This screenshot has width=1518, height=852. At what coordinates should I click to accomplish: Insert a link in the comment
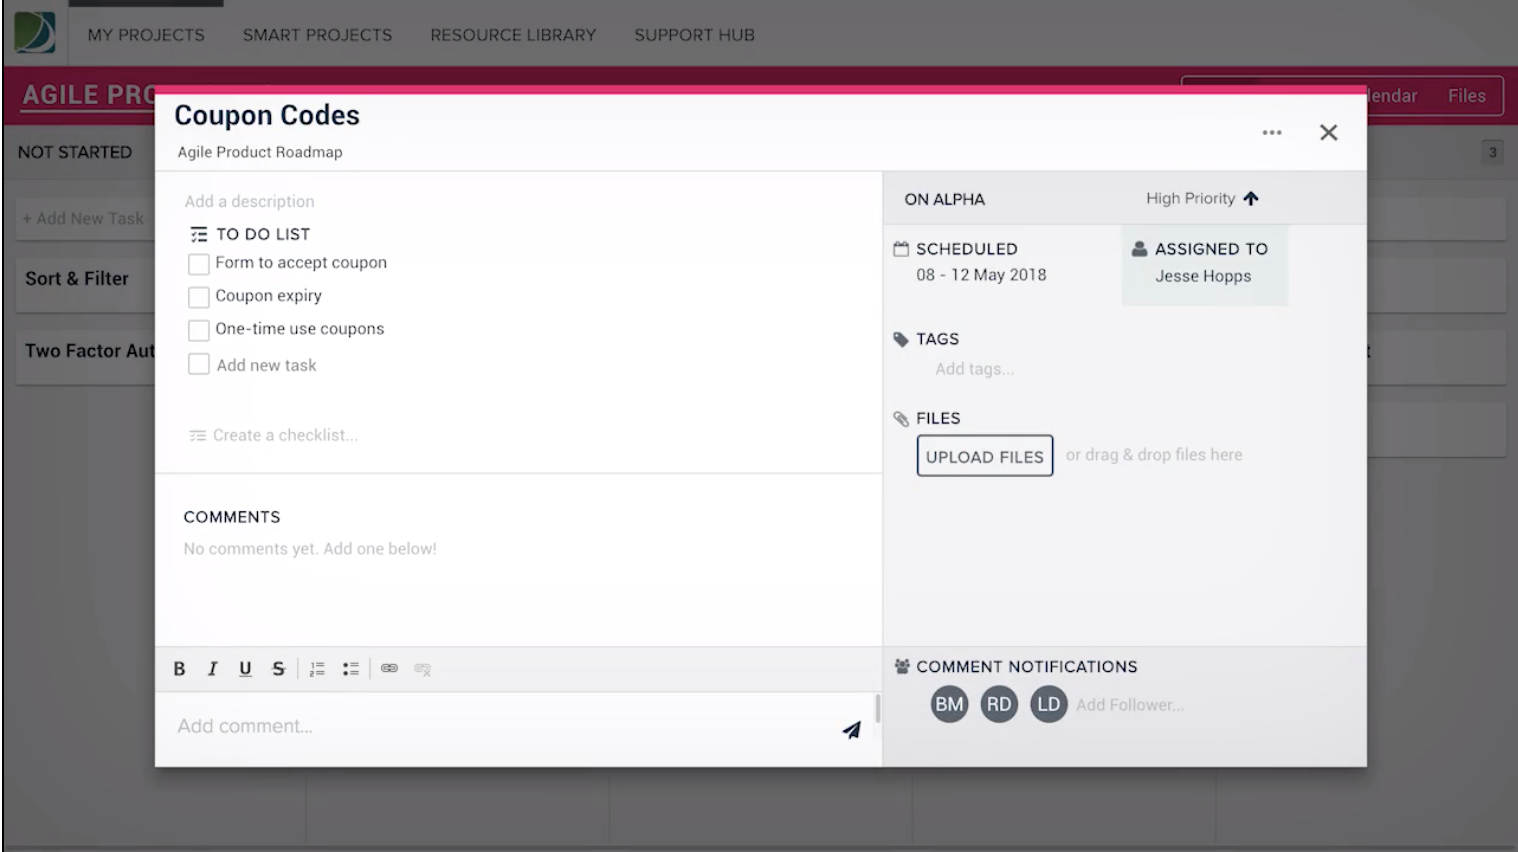[x=389, y=668]
